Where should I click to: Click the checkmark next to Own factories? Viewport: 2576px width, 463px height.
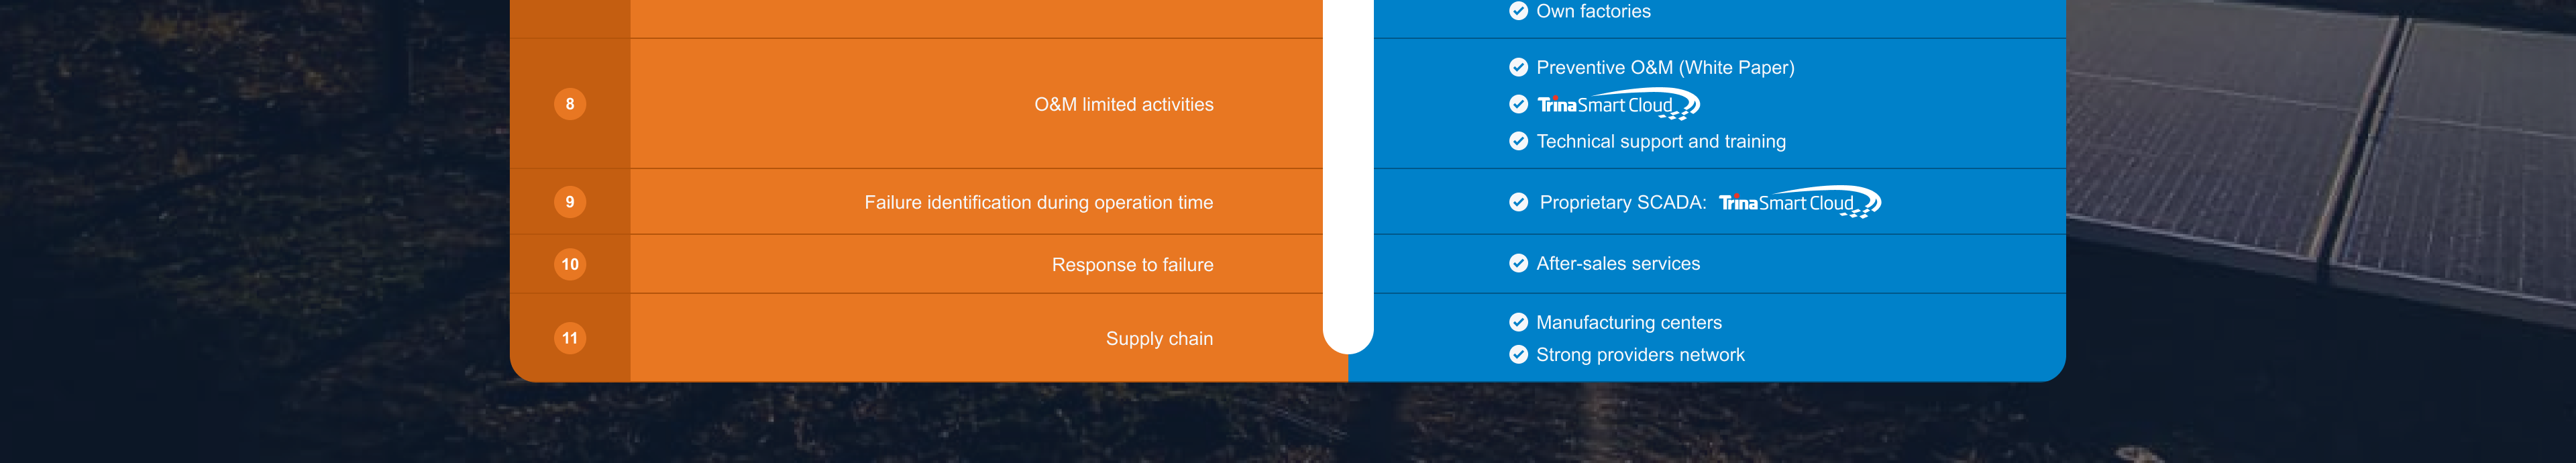click(1518, 11)
